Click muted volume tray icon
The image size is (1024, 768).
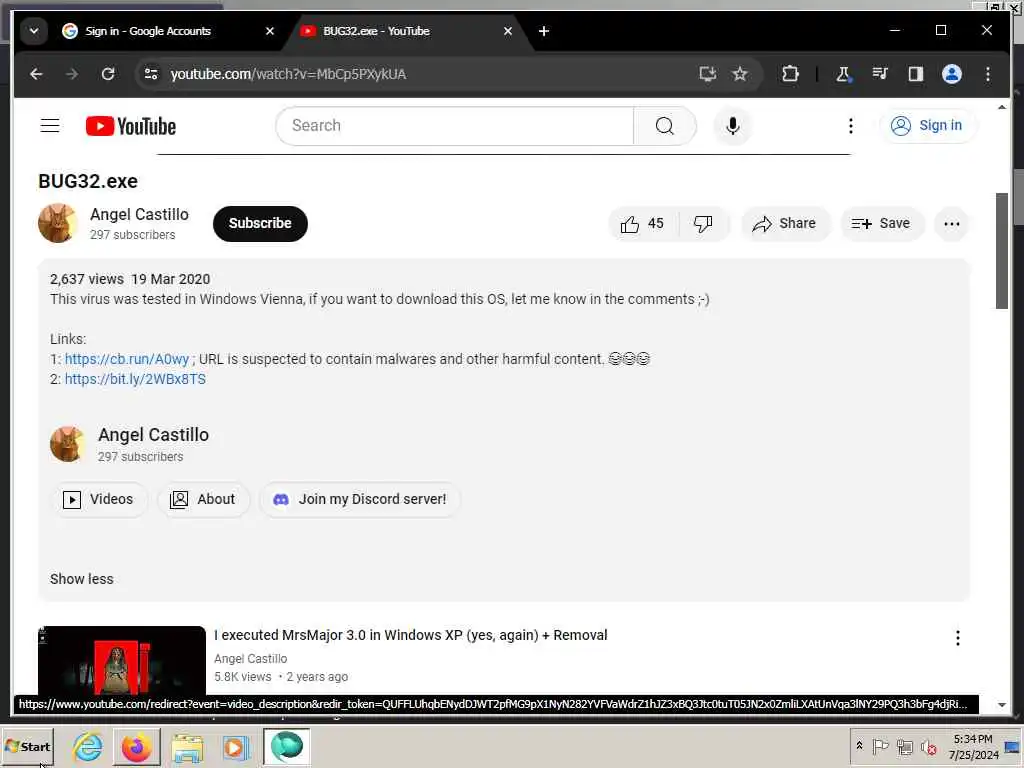(x=928, y=746)
